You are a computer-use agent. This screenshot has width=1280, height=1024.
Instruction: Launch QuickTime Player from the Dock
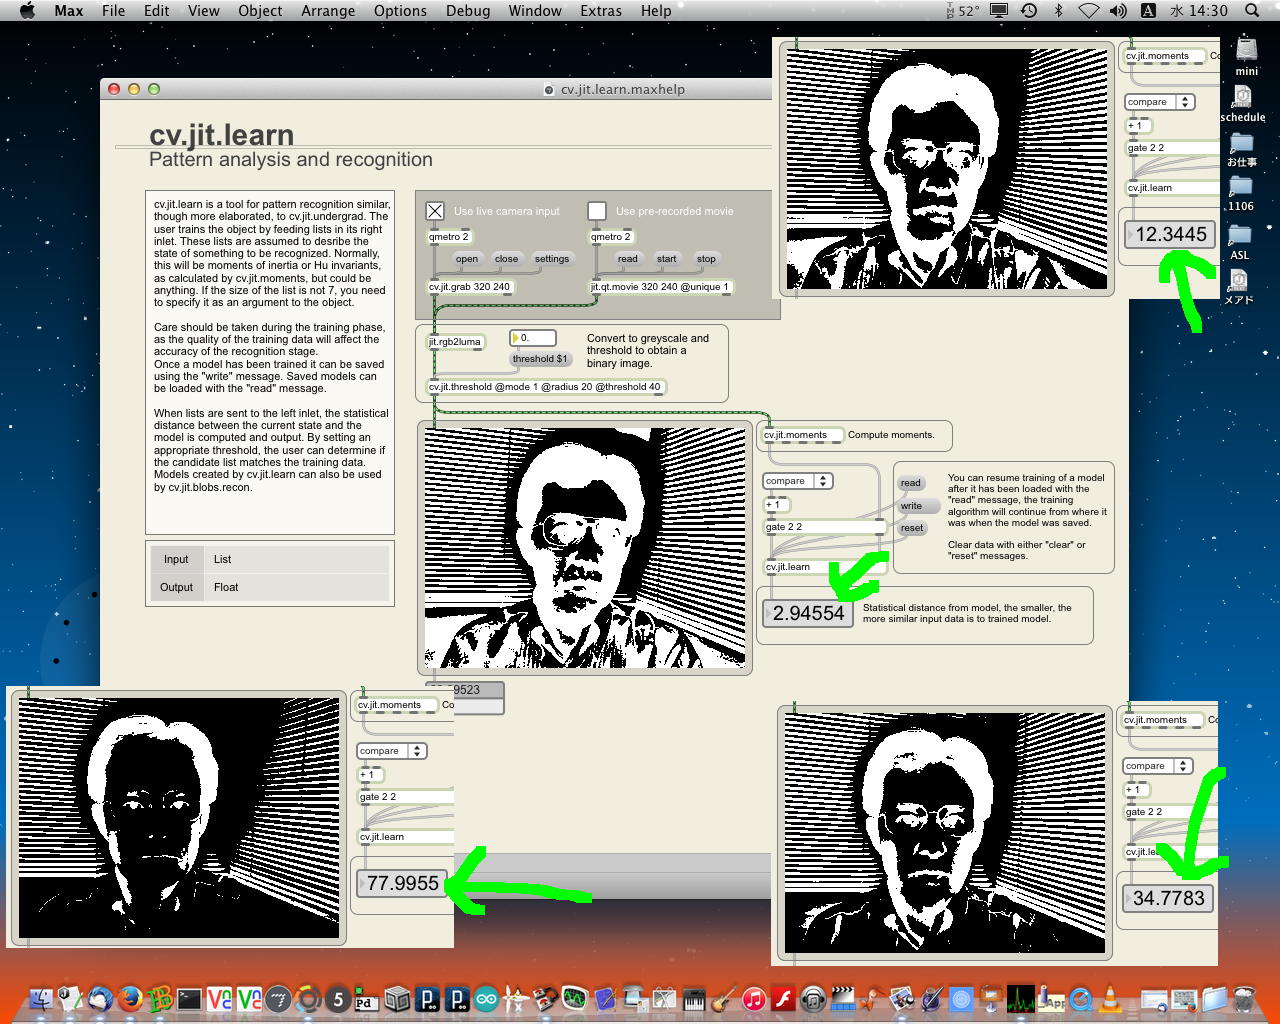[x=1080, y=998]
